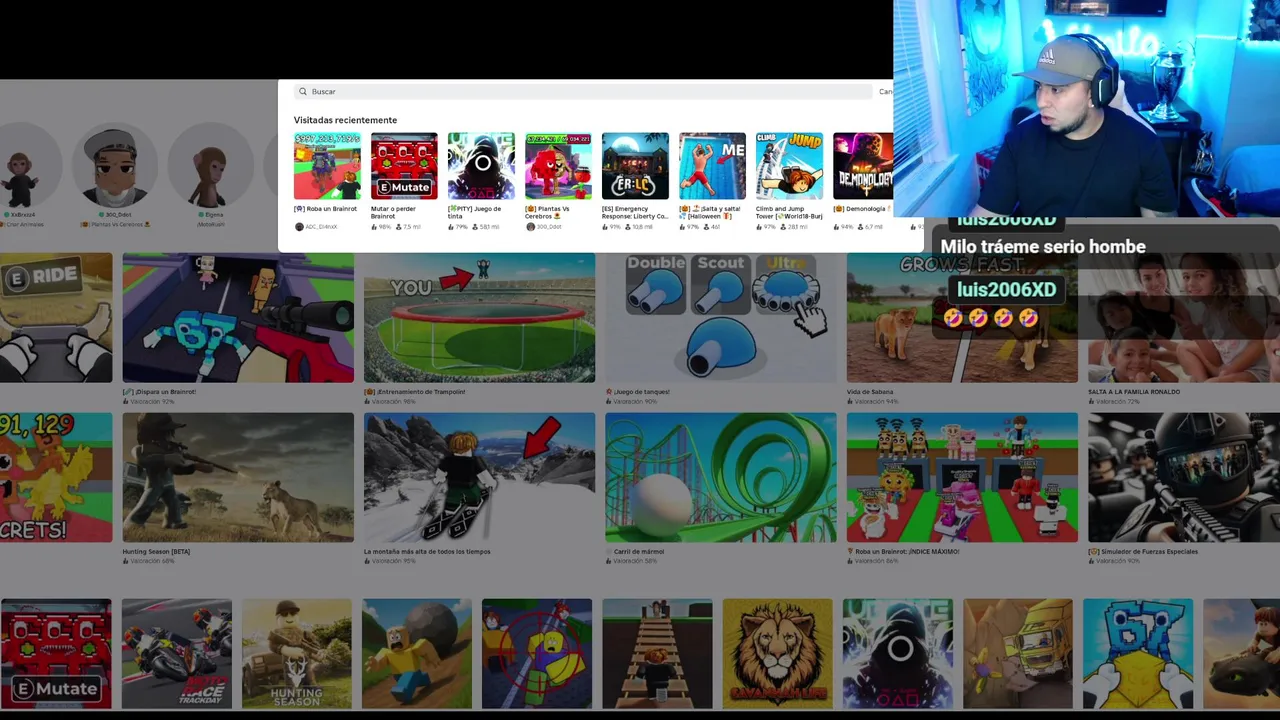The width and height of the screenshot is (1280, 720).
Task: Select crosshair target game tile in bottom row
Action: pyautogui.click(x=536, y=653)
